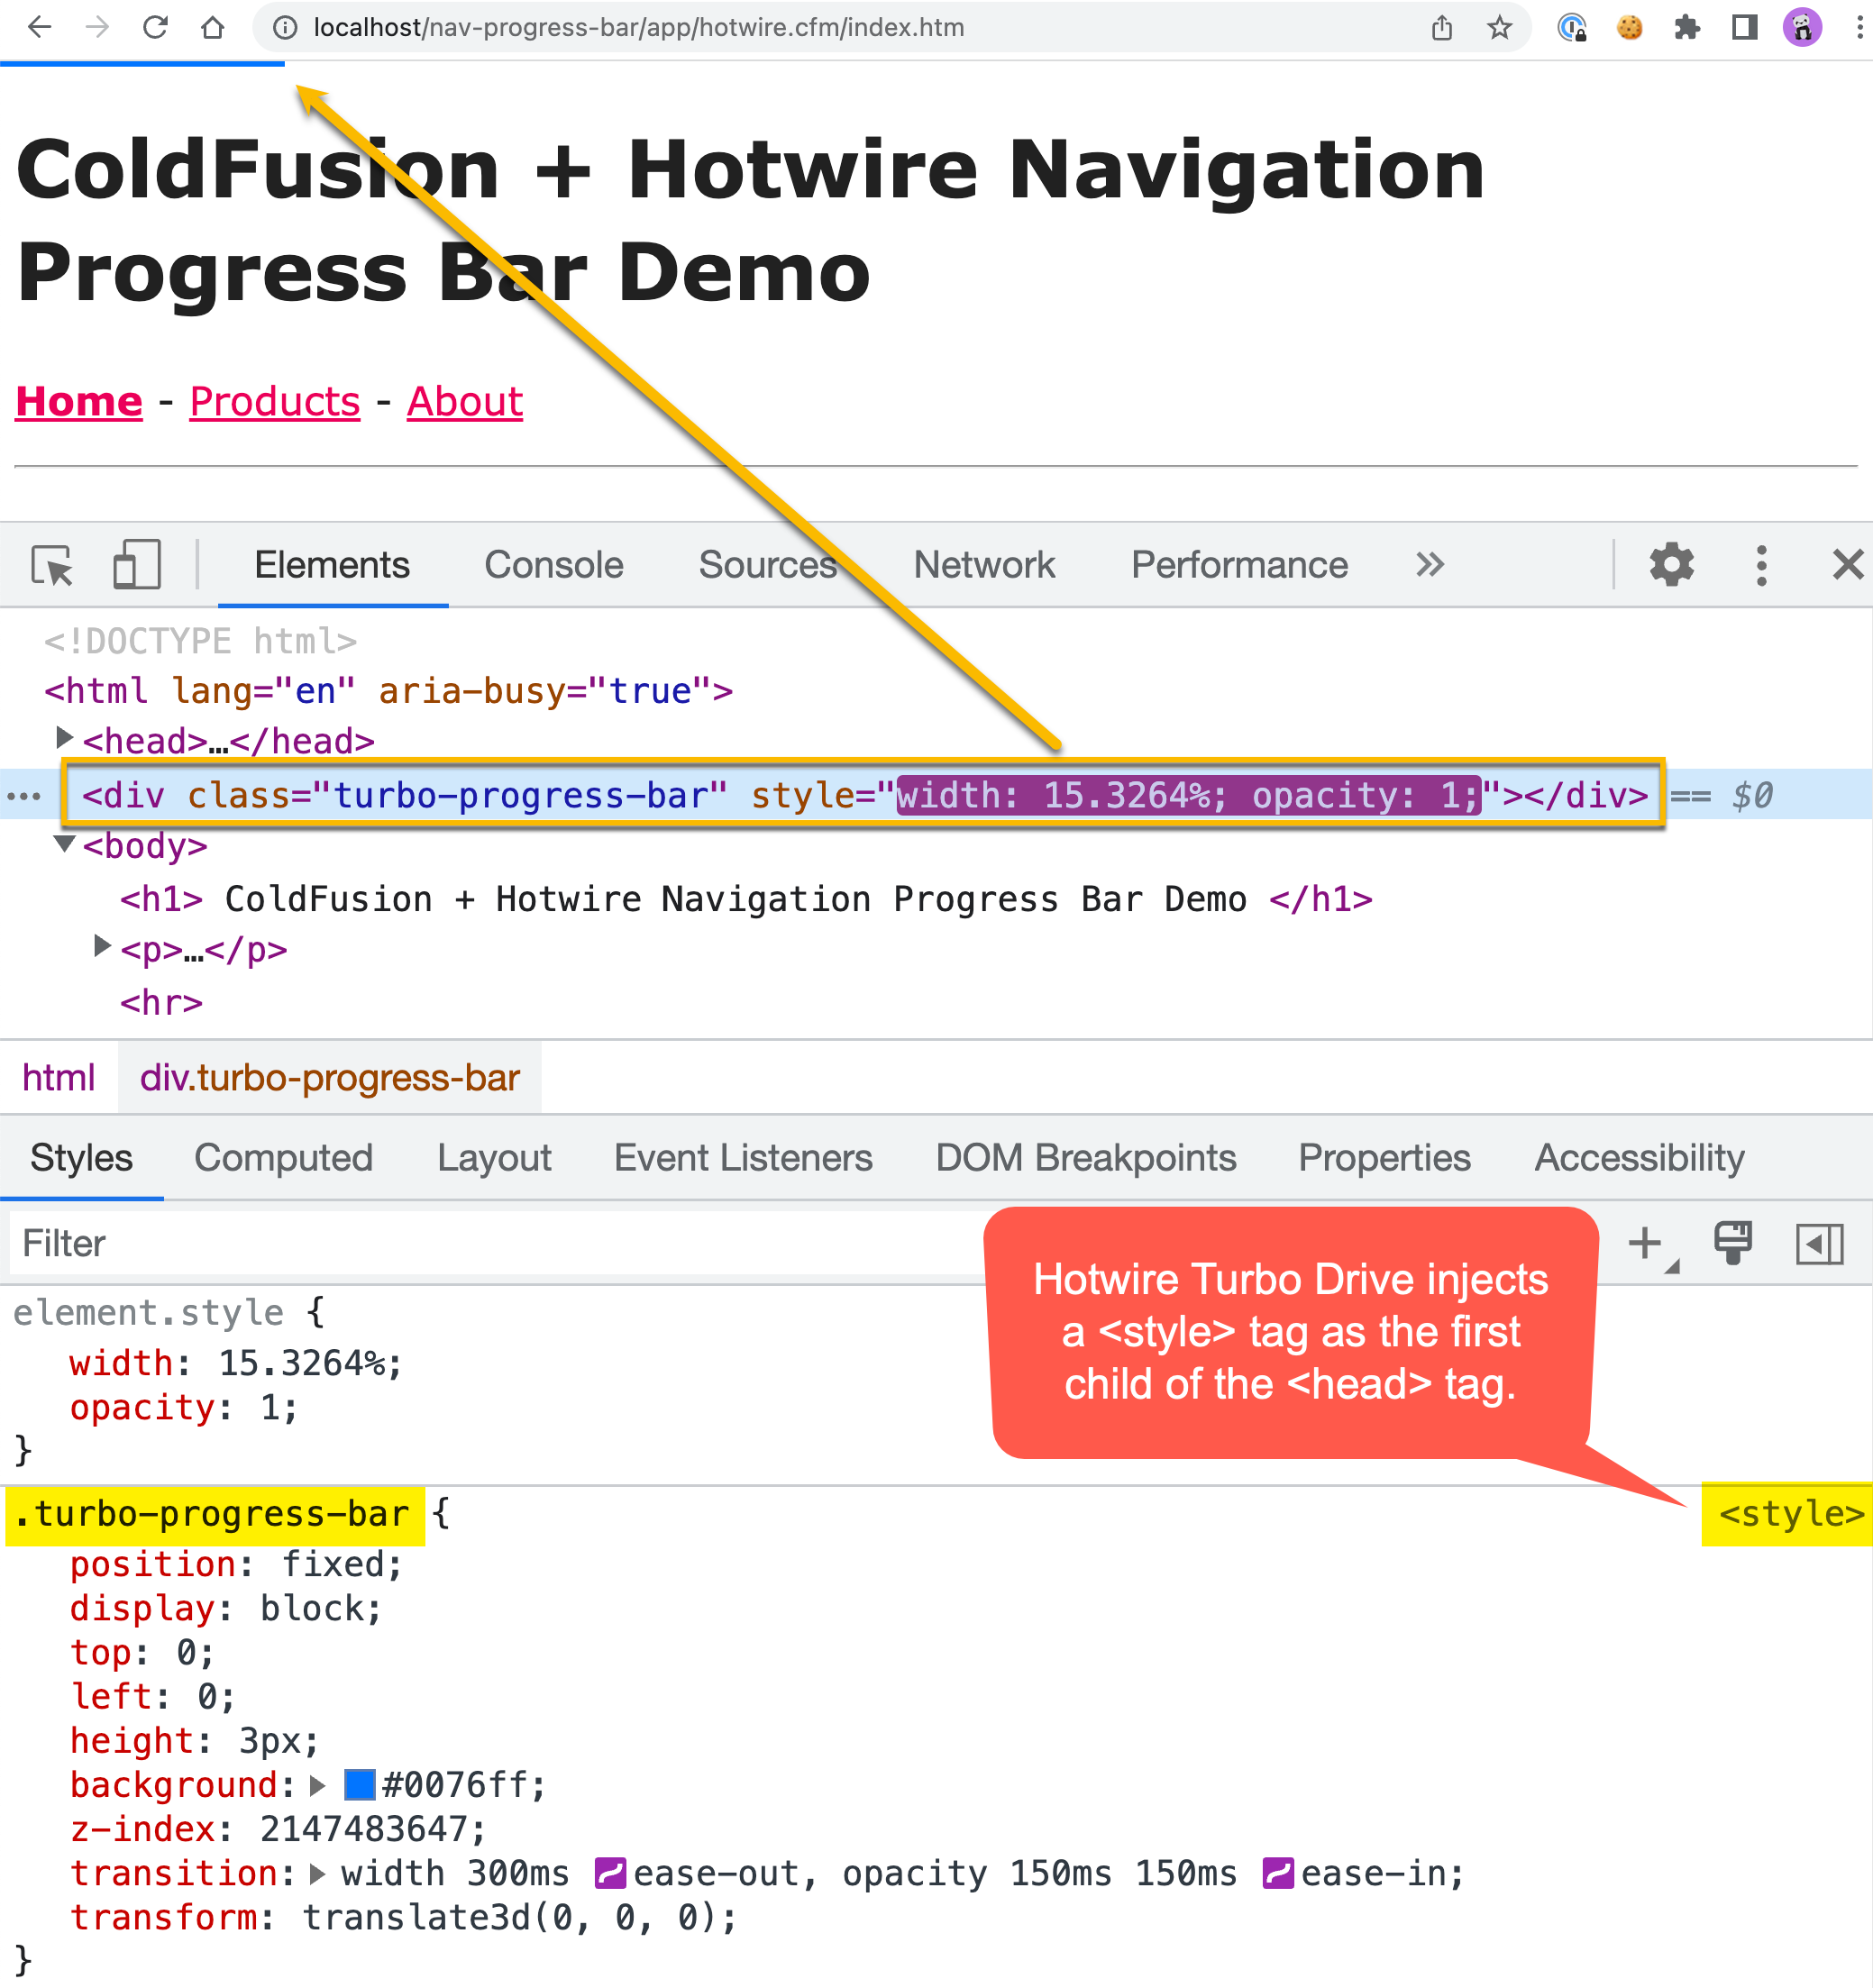
Task: Open the #0076ff background color swatch
Action: (359, 1785)
